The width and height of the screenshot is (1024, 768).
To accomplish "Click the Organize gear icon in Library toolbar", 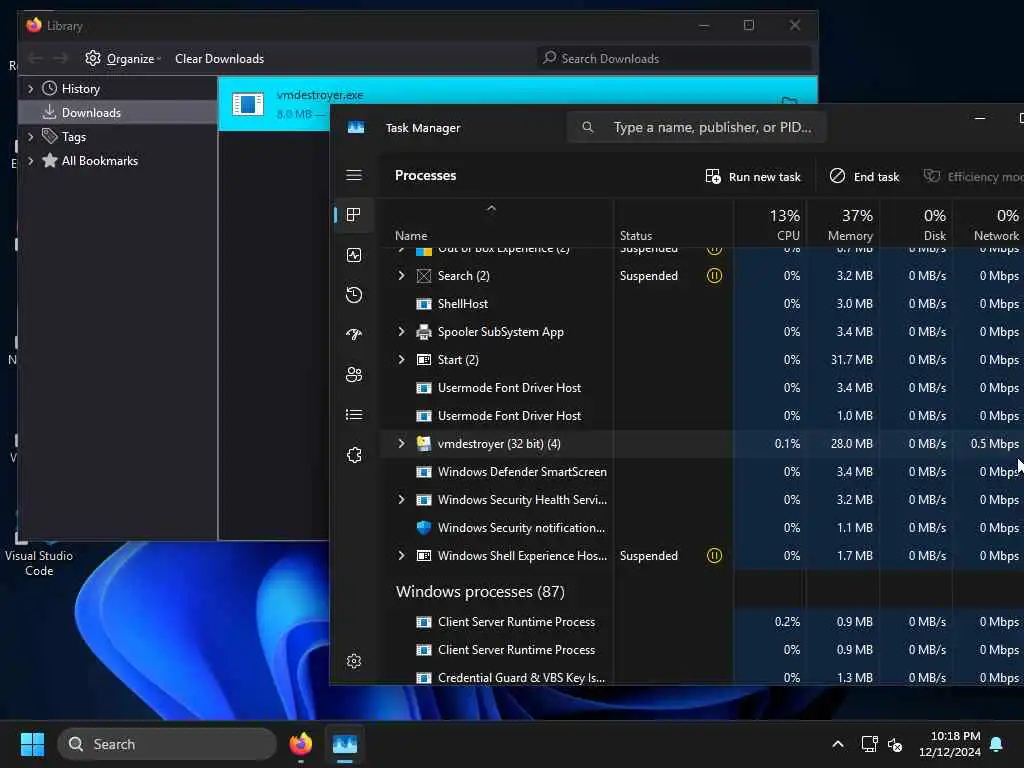I will point(93,58).
